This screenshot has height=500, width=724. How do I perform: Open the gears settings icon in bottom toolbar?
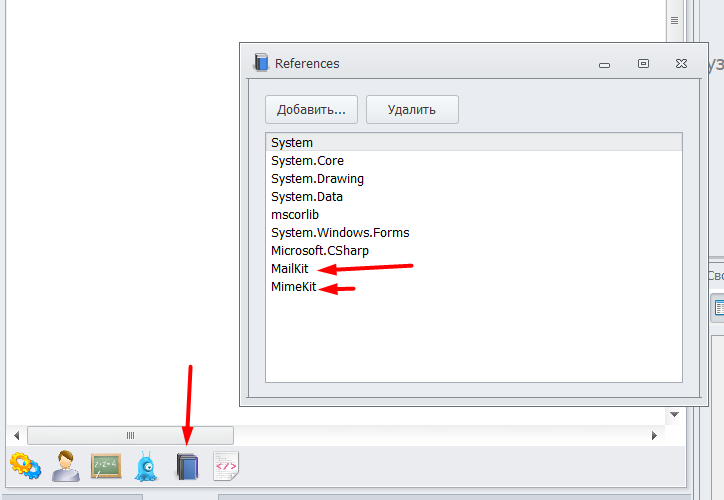tap(25, 465)
